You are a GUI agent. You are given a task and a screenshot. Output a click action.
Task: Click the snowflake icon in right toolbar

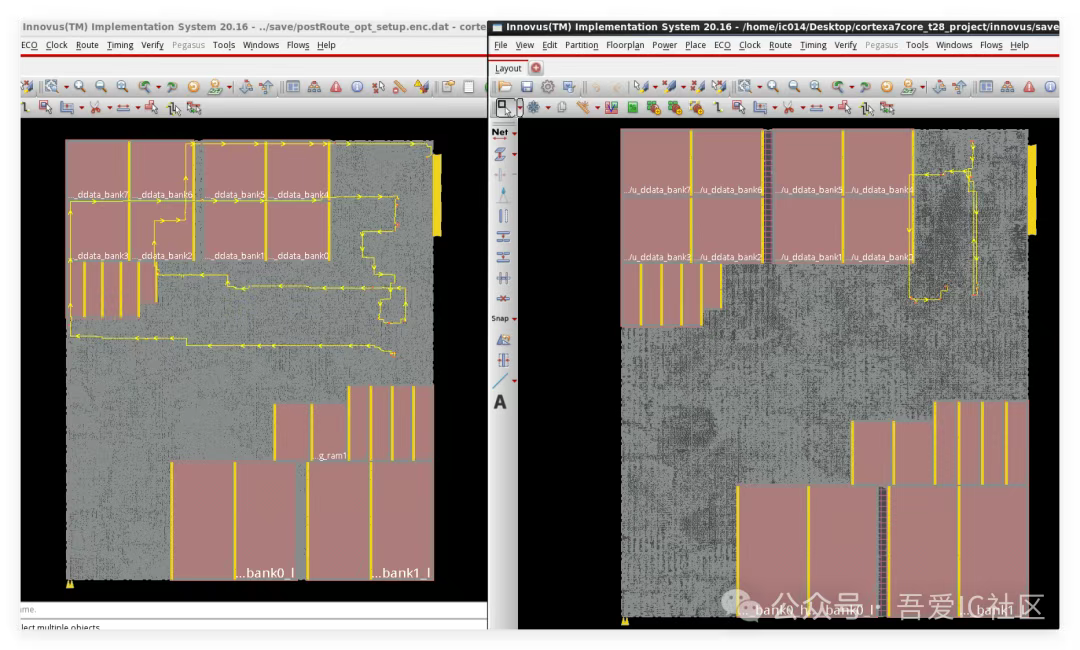tap(533, 107)
